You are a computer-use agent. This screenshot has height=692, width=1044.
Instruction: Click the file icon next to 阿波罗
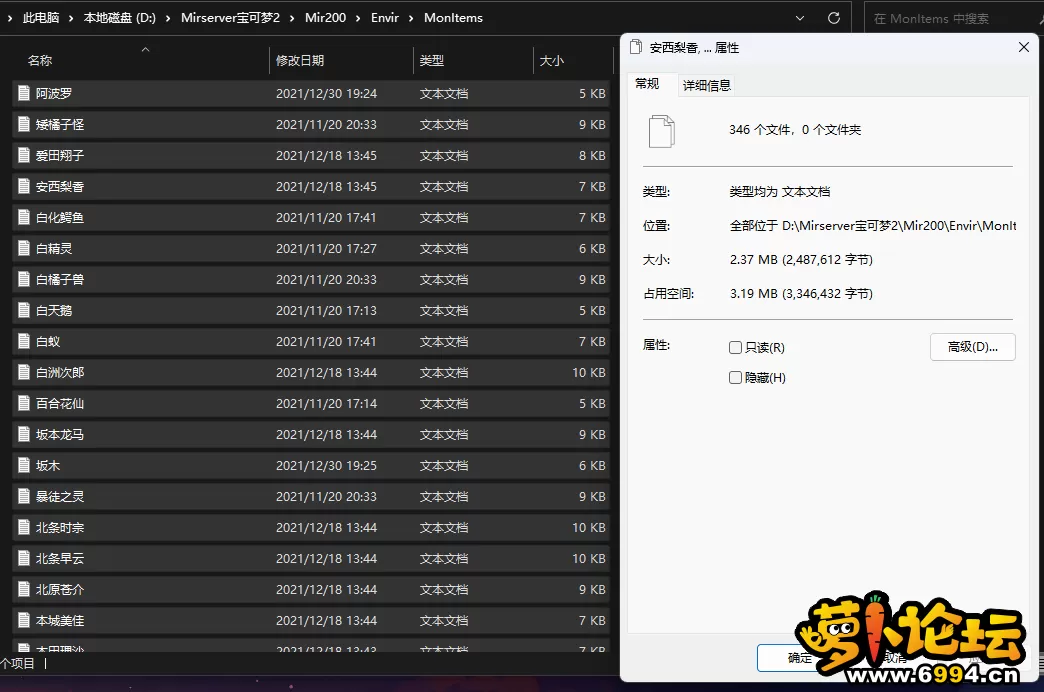pos(24,93)
